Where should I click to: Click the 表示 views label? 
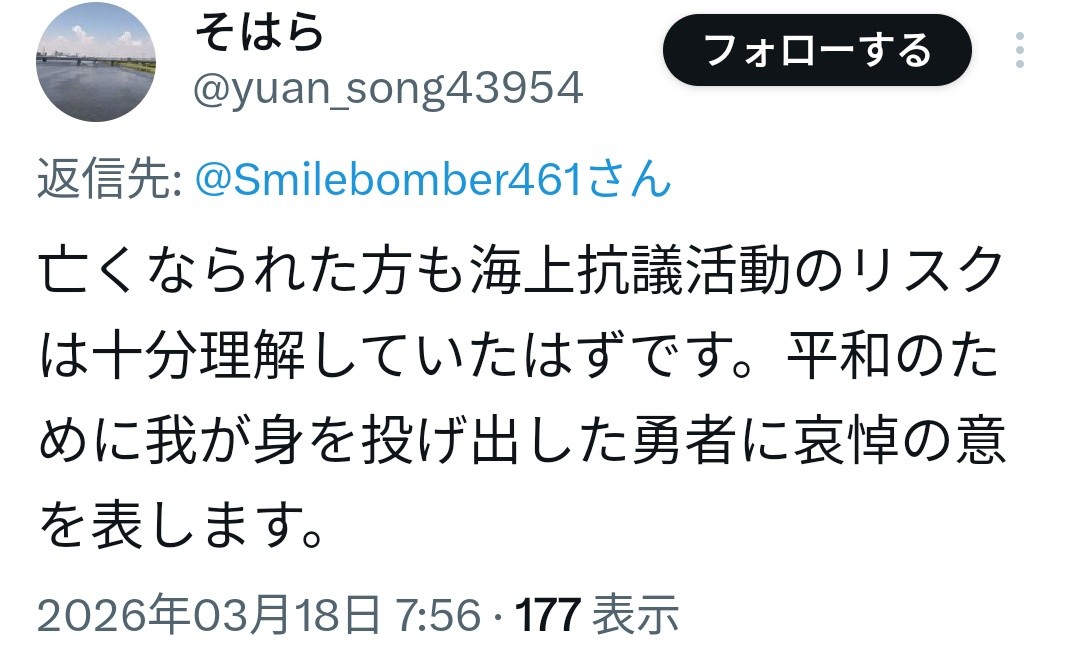[636, 614]
